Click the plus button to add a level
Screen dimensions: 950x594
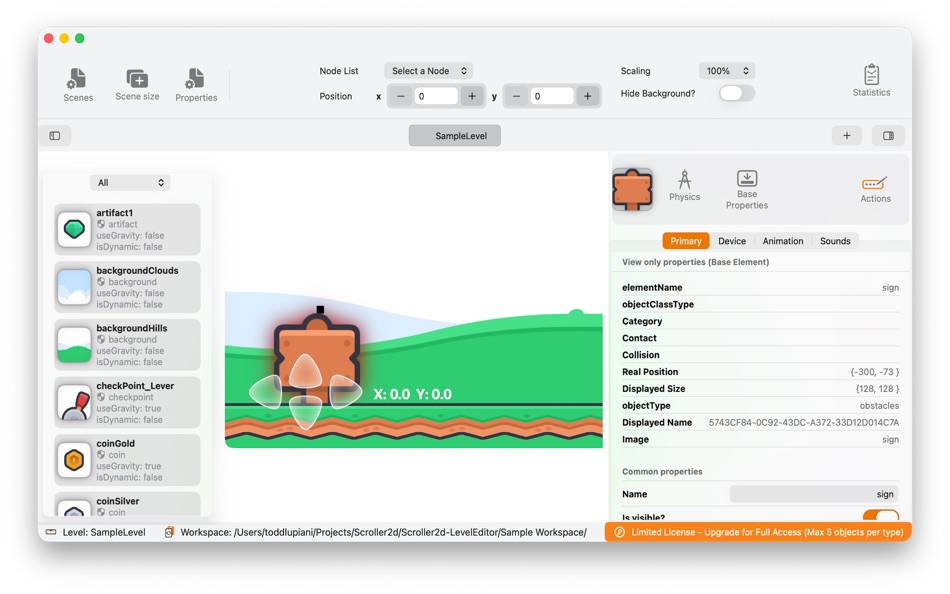tap(846, 135)
